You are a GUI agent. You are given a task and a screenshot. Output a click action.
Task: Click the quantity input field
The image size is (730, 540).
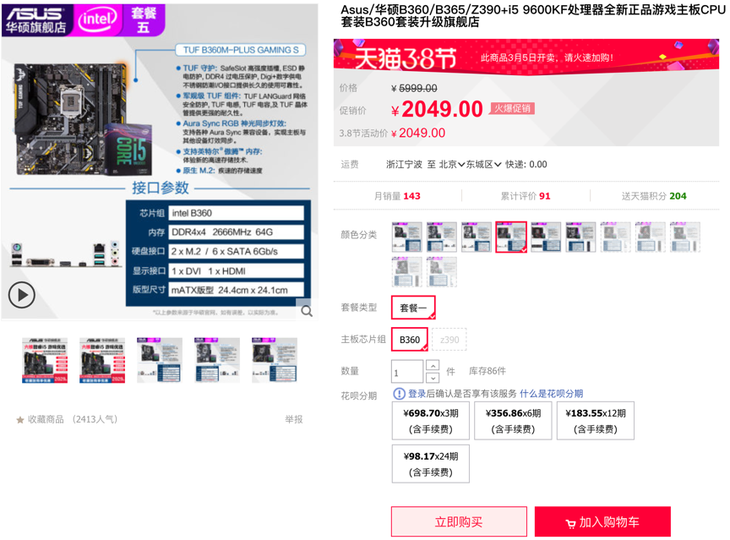coord(407,371)
